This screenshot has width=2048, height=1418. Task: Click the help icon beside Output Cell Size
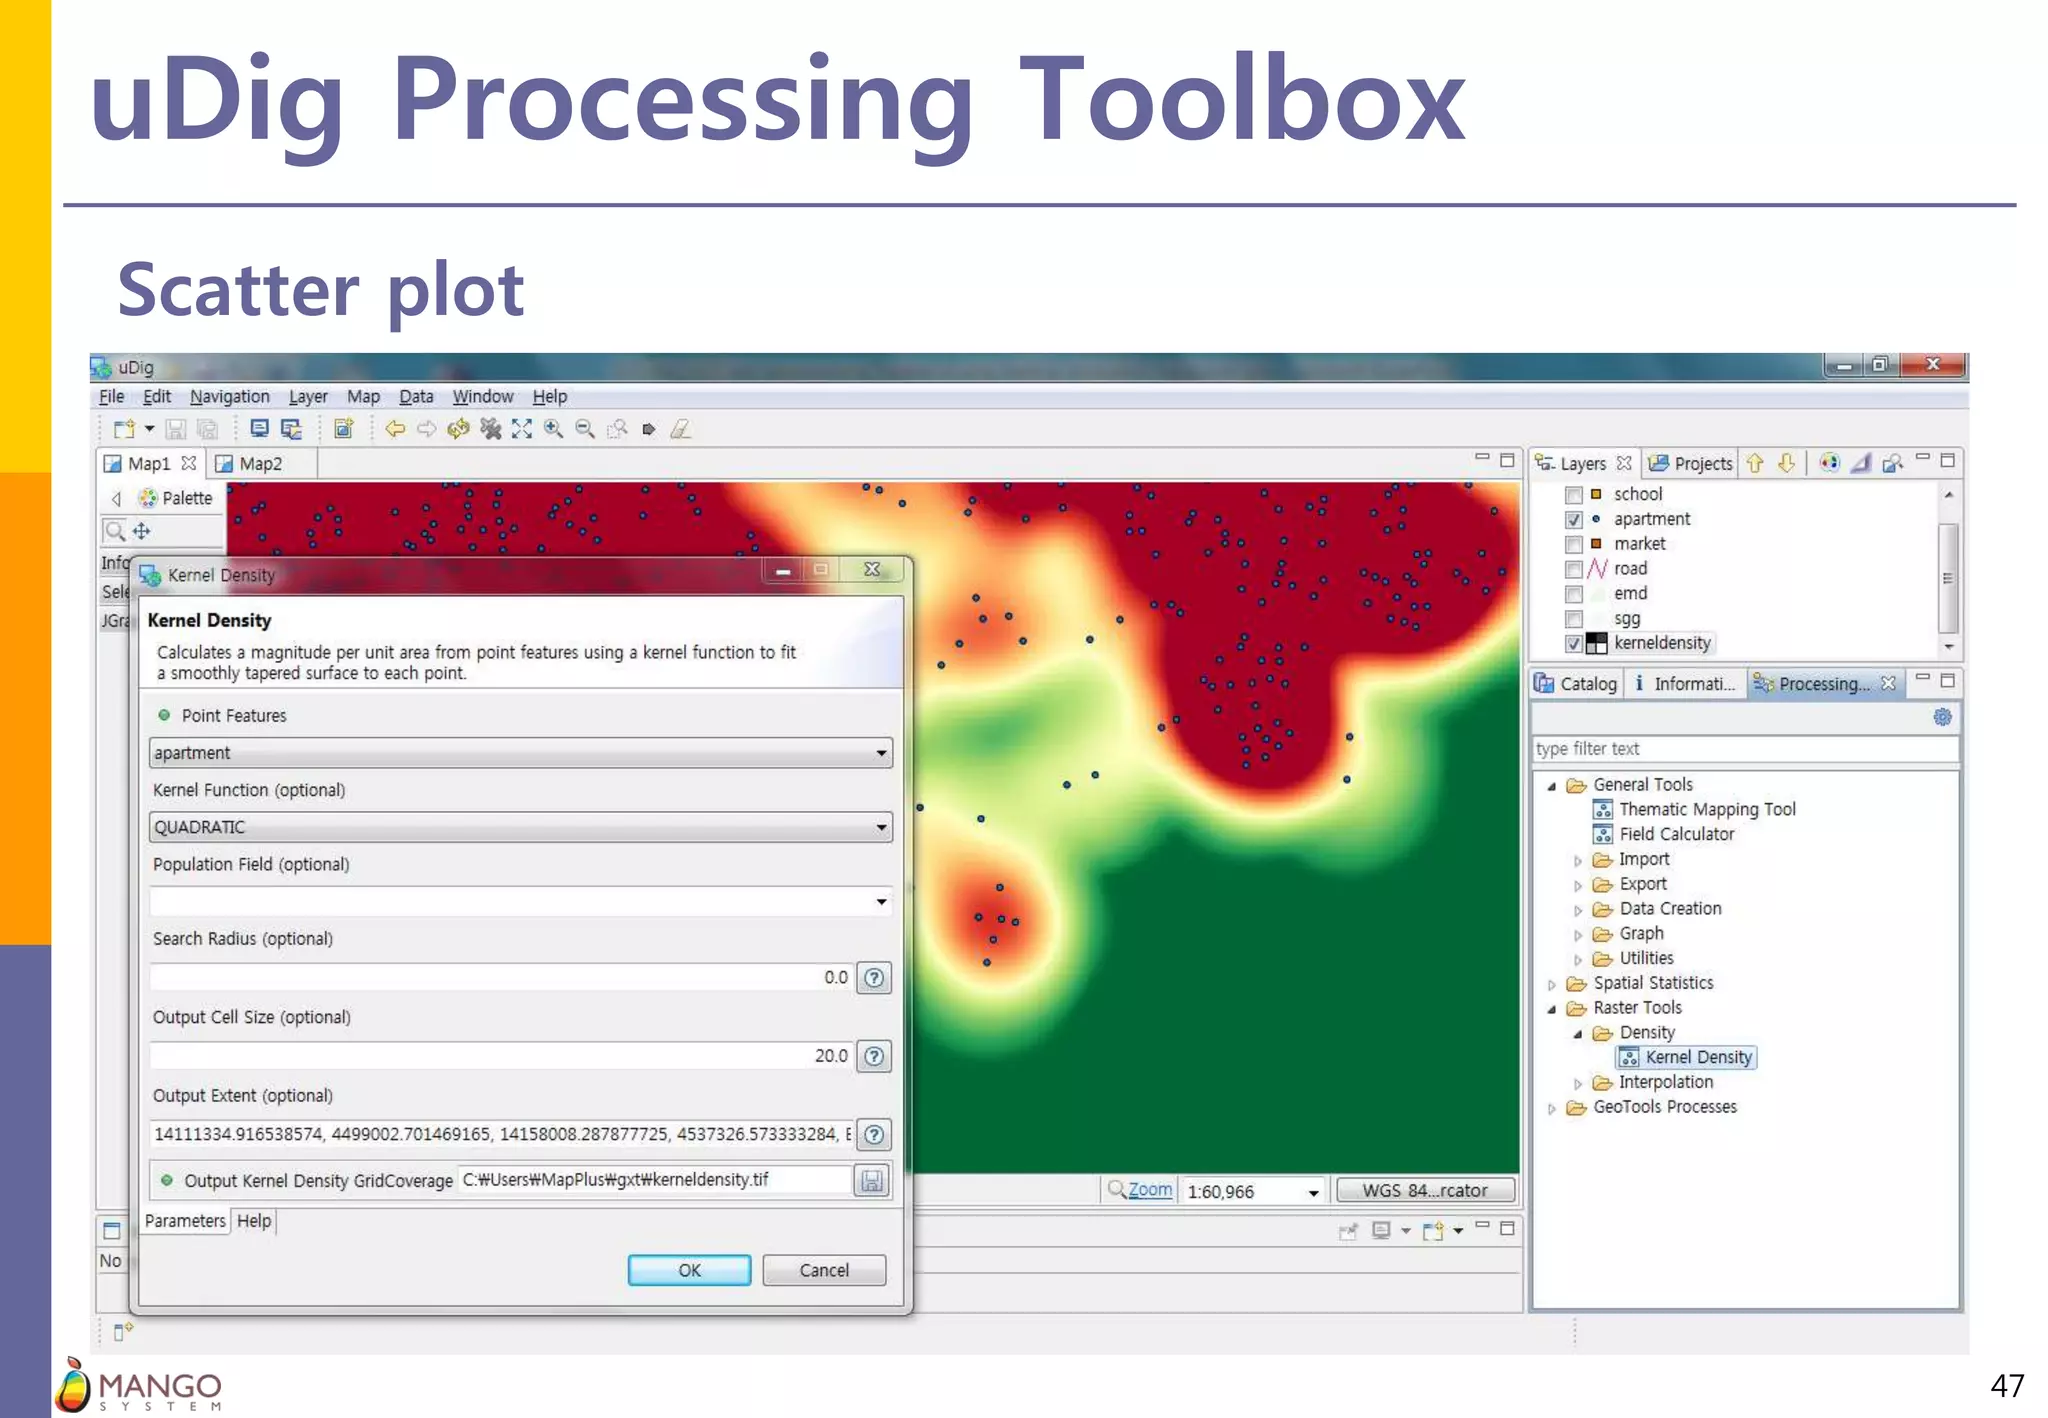click(x=874, y=1056)
